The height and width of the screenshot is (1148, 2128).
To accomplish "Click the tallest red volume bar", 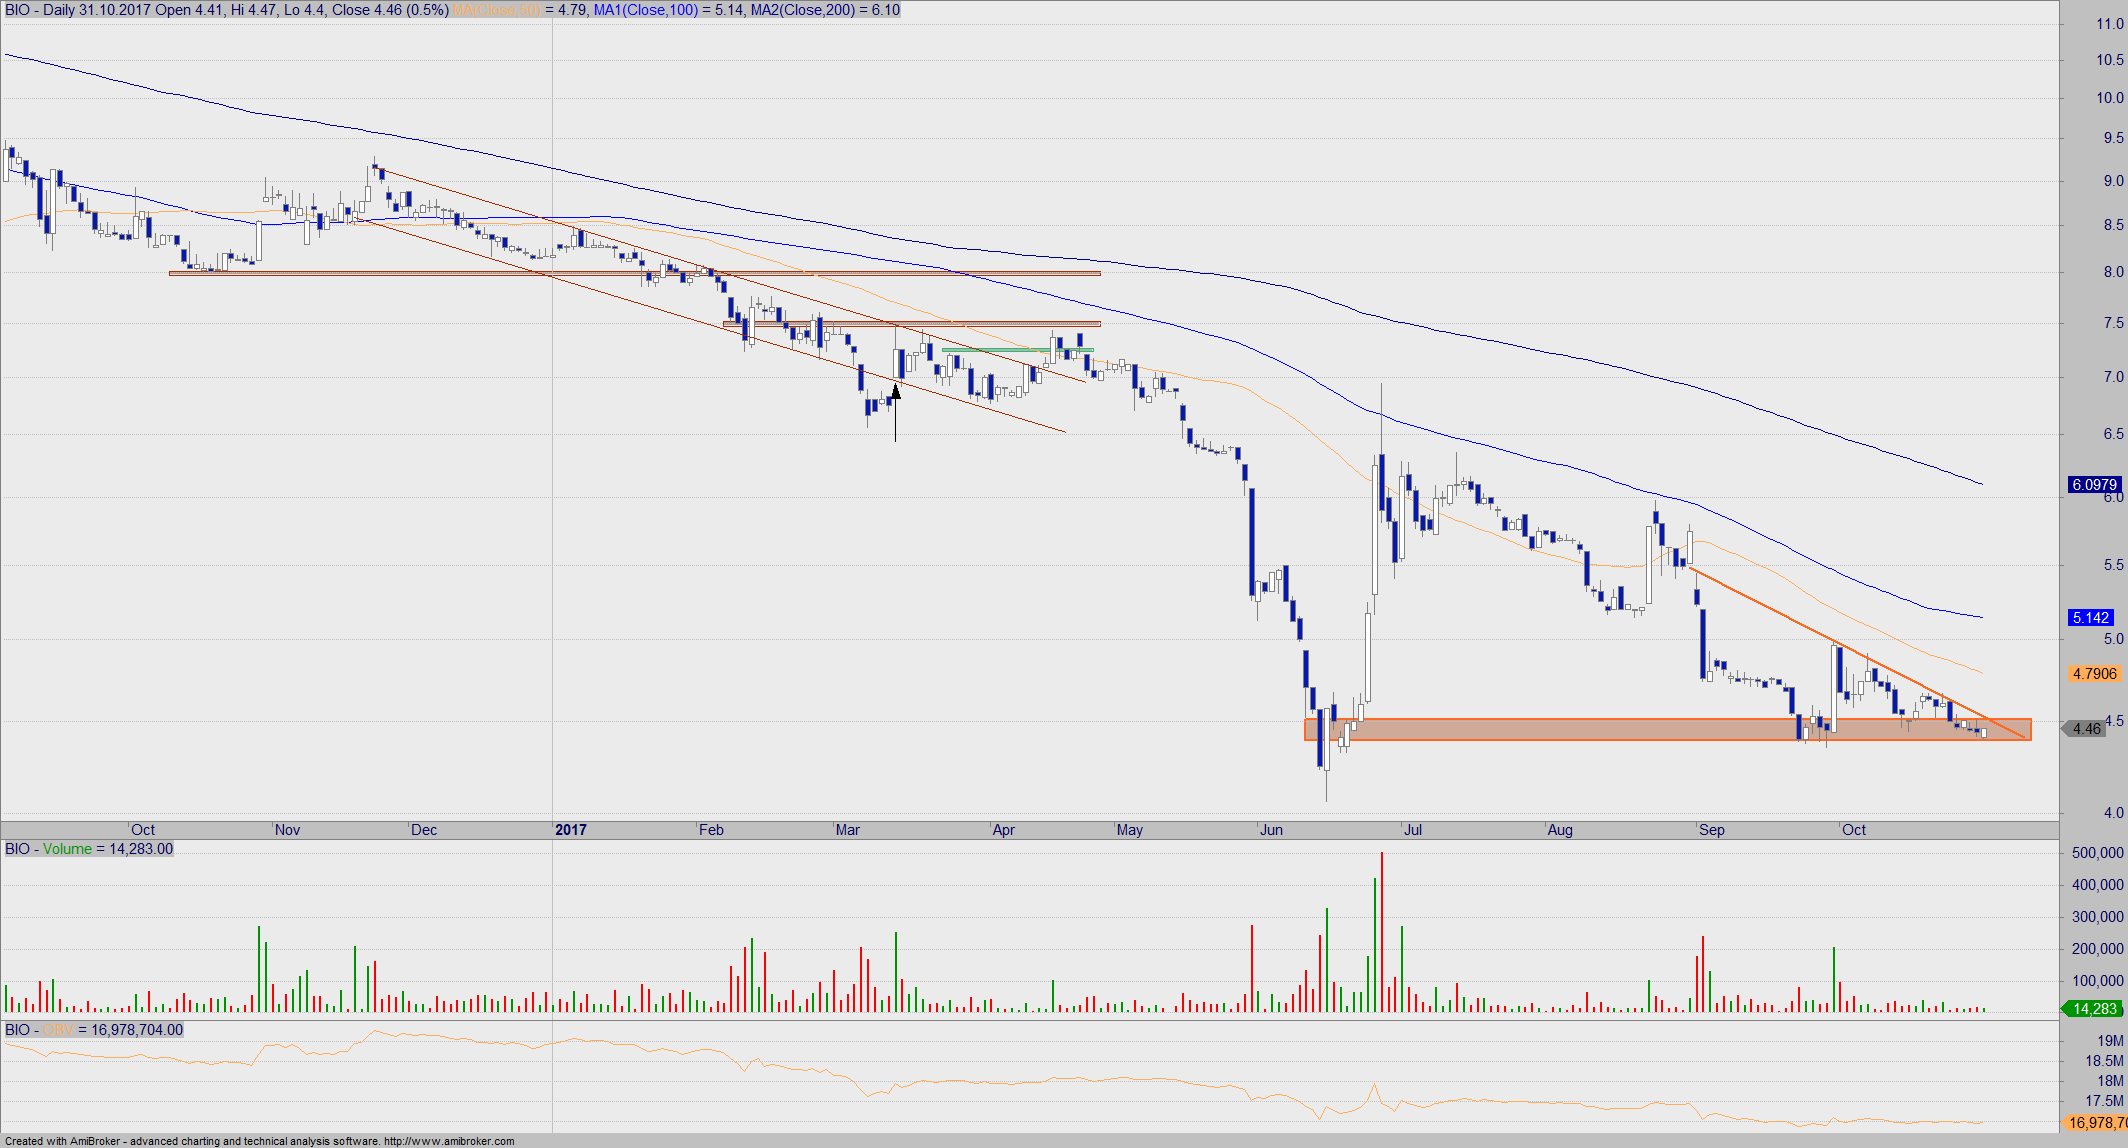I will tap(1382, 930).
